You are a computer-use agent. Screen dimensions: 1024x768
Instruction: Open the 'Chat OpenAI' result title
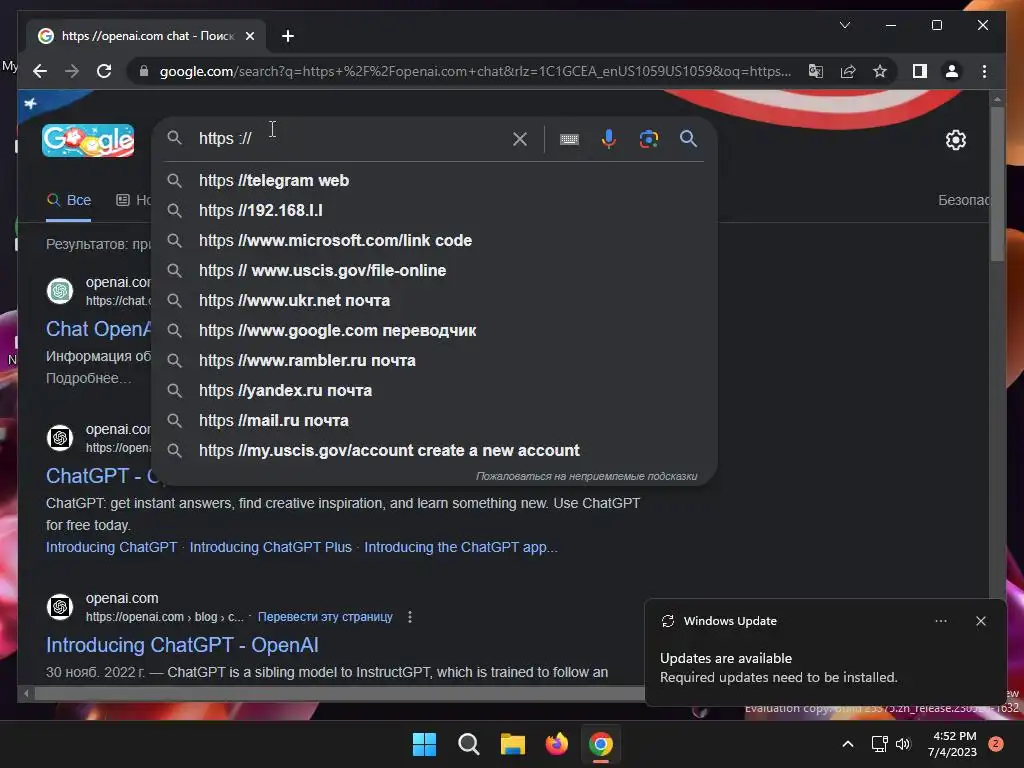tap(98, 329)
